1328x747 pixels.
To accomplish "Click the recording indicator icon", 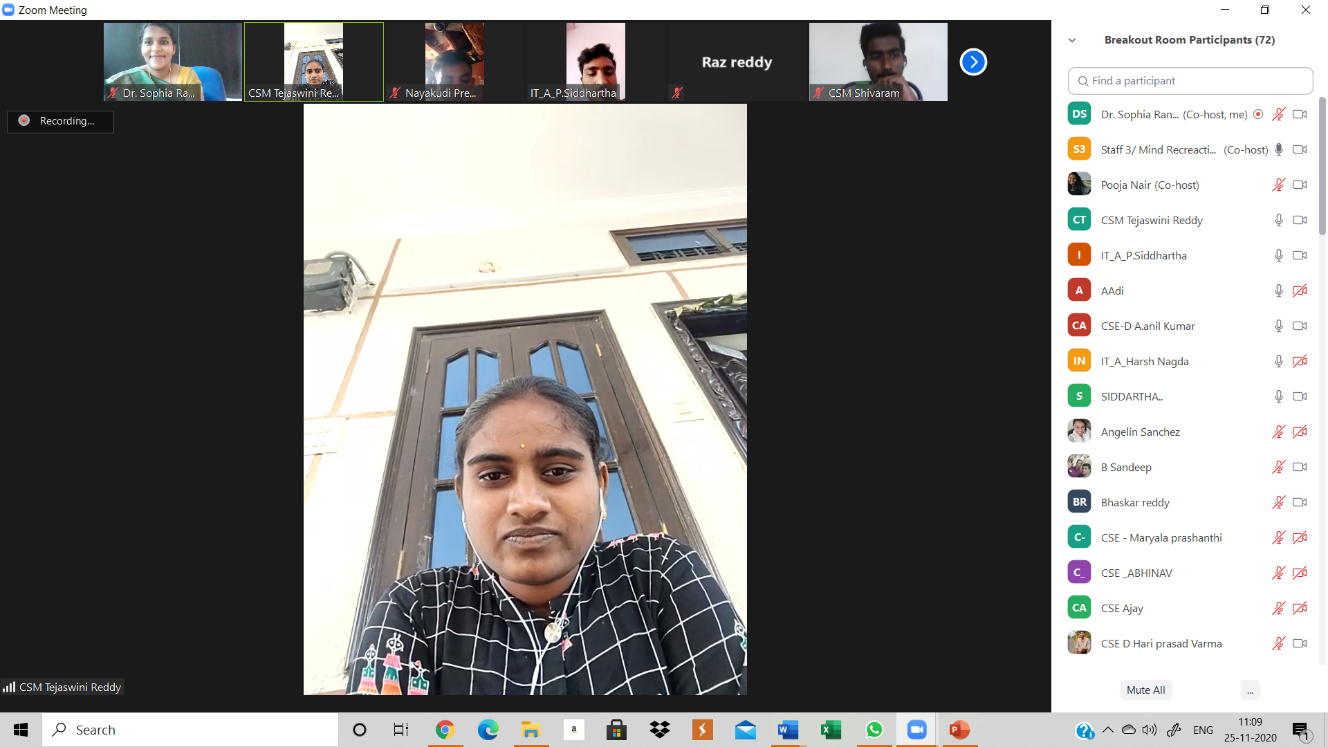I will click(x=24, y=121).
